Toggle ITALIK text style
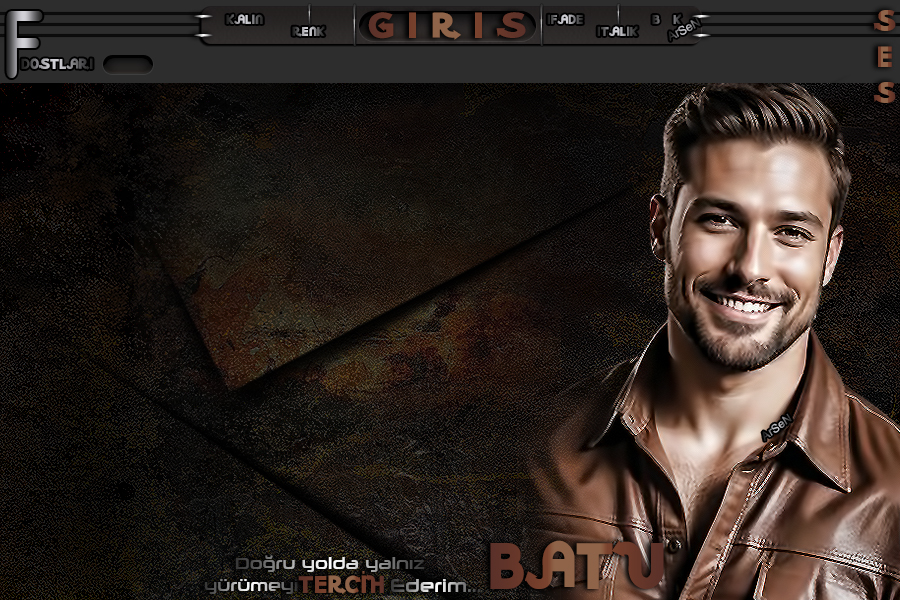The height and width of the screenshot is (600, 900). tap(617, 32)
